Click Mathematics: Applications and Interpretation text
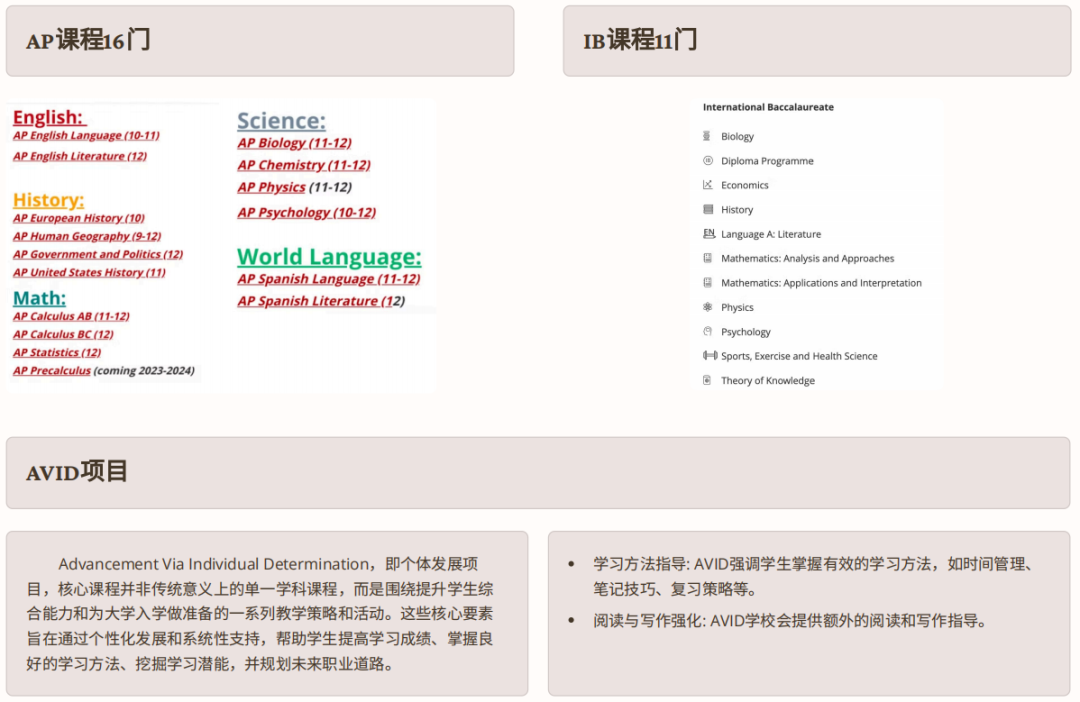The width and height of the screenshot is (1080, 702). (821, 283)
